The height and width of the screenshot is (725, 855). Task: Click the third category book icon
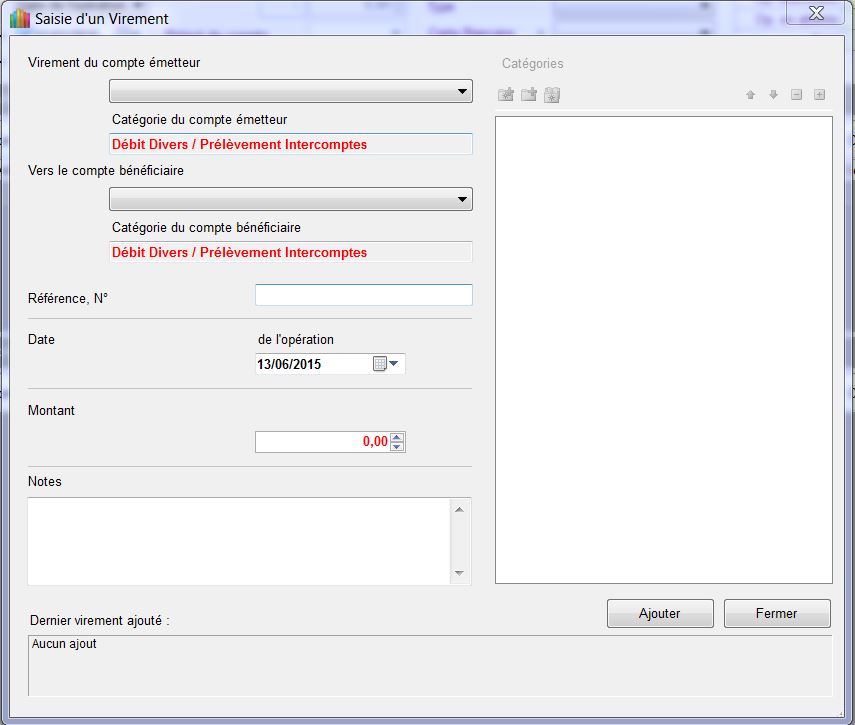coord(552,95)
